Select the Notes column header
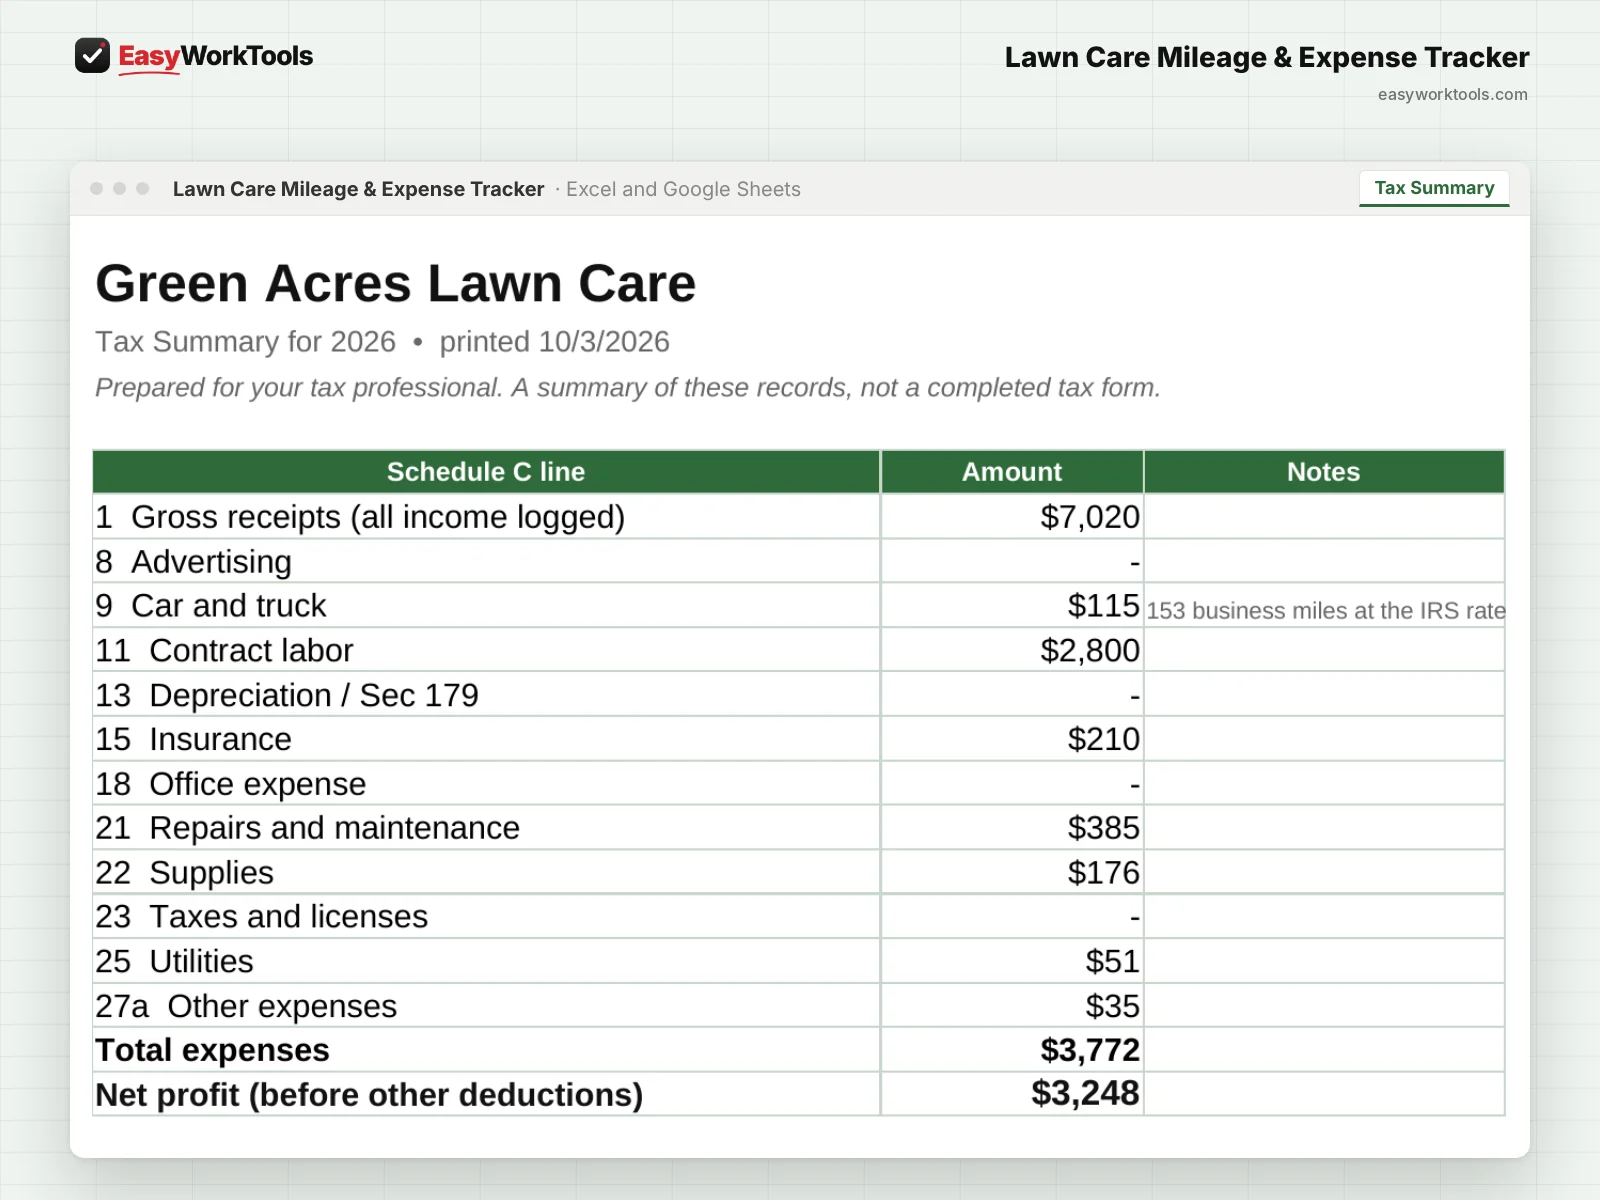This screenshot has height=1200, width=1600. [x=1323, y=472]
